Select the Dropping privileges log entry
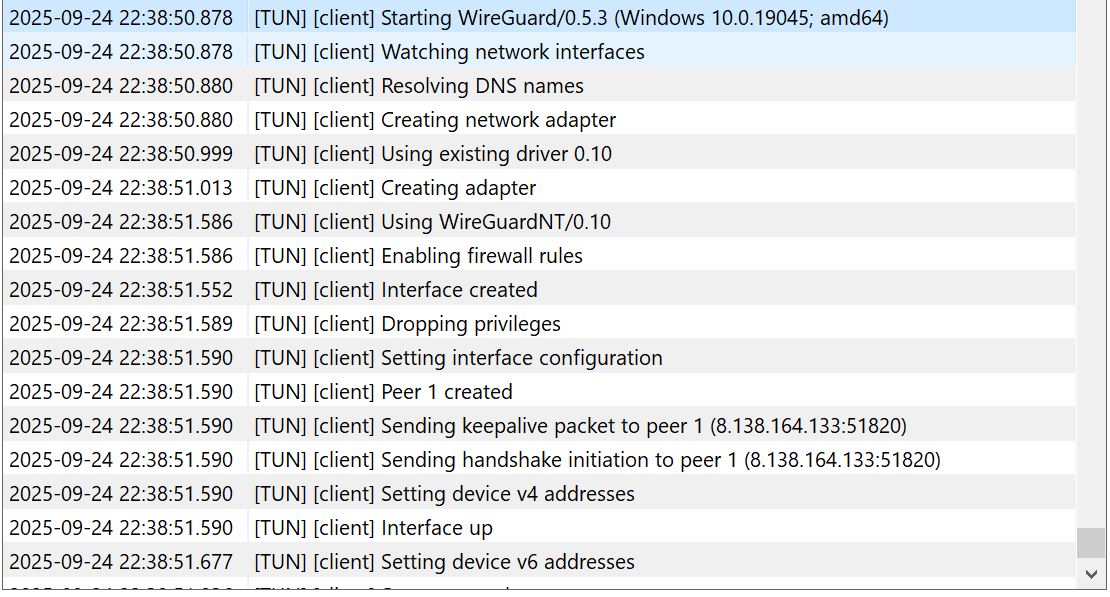Viewport: 1110px width, 597px height. [470, 324]
